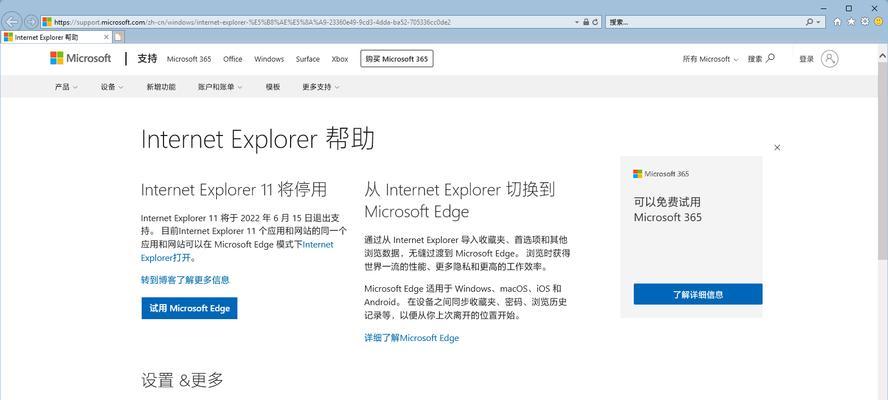Expand the 更多支持 dropdown menu

(321, 87)
